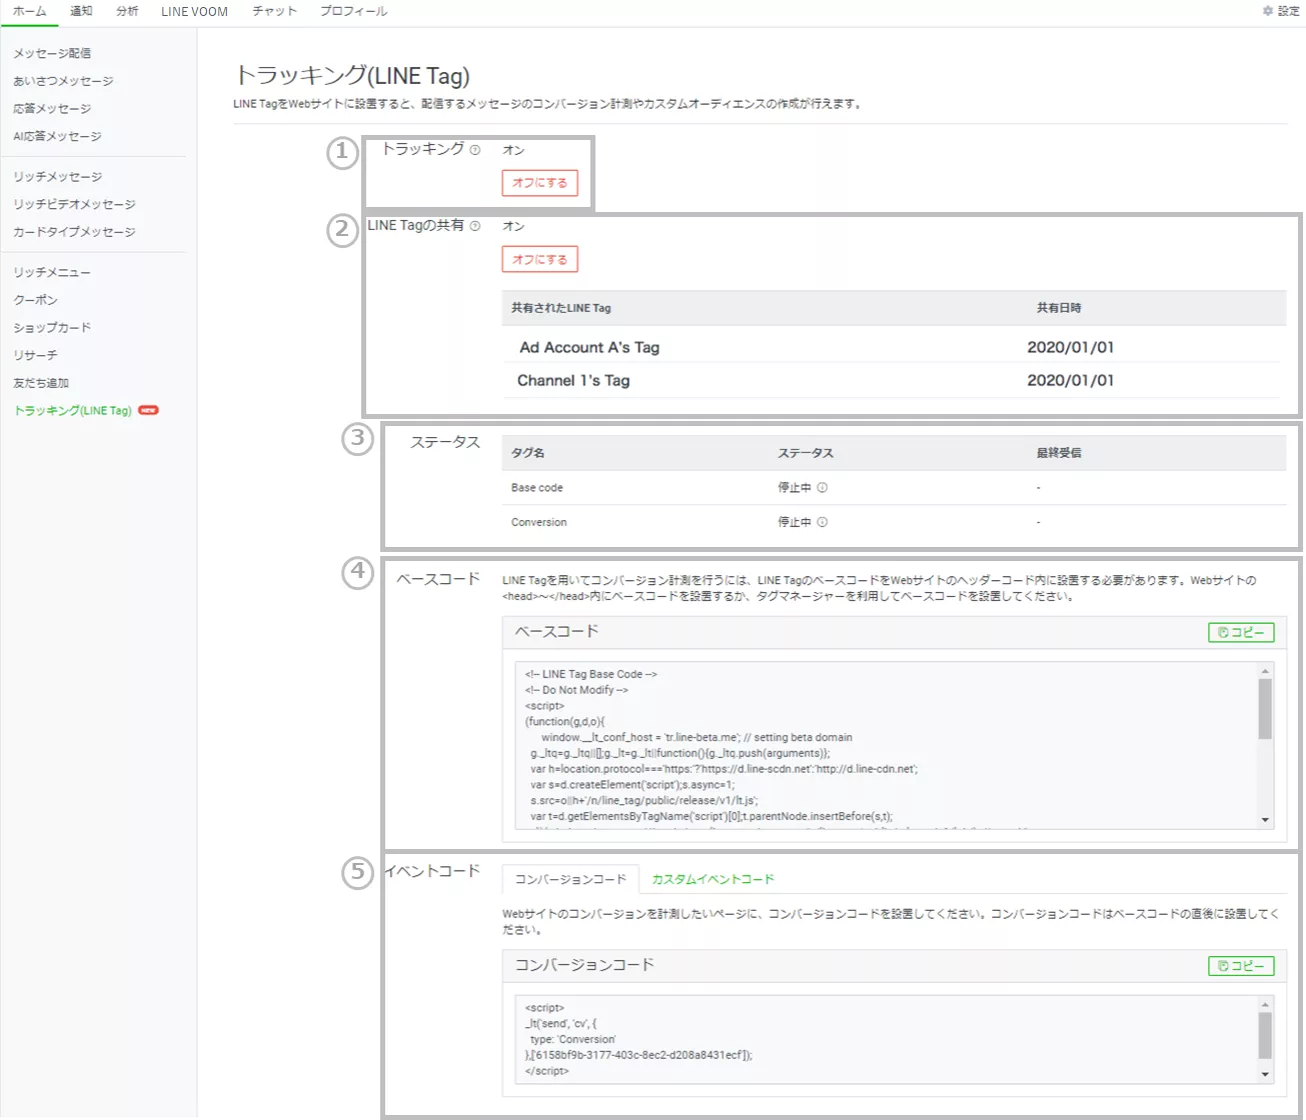Go to リッチメニュー in the sidebar
The image size is (1306, 1120).
point(52,272)
